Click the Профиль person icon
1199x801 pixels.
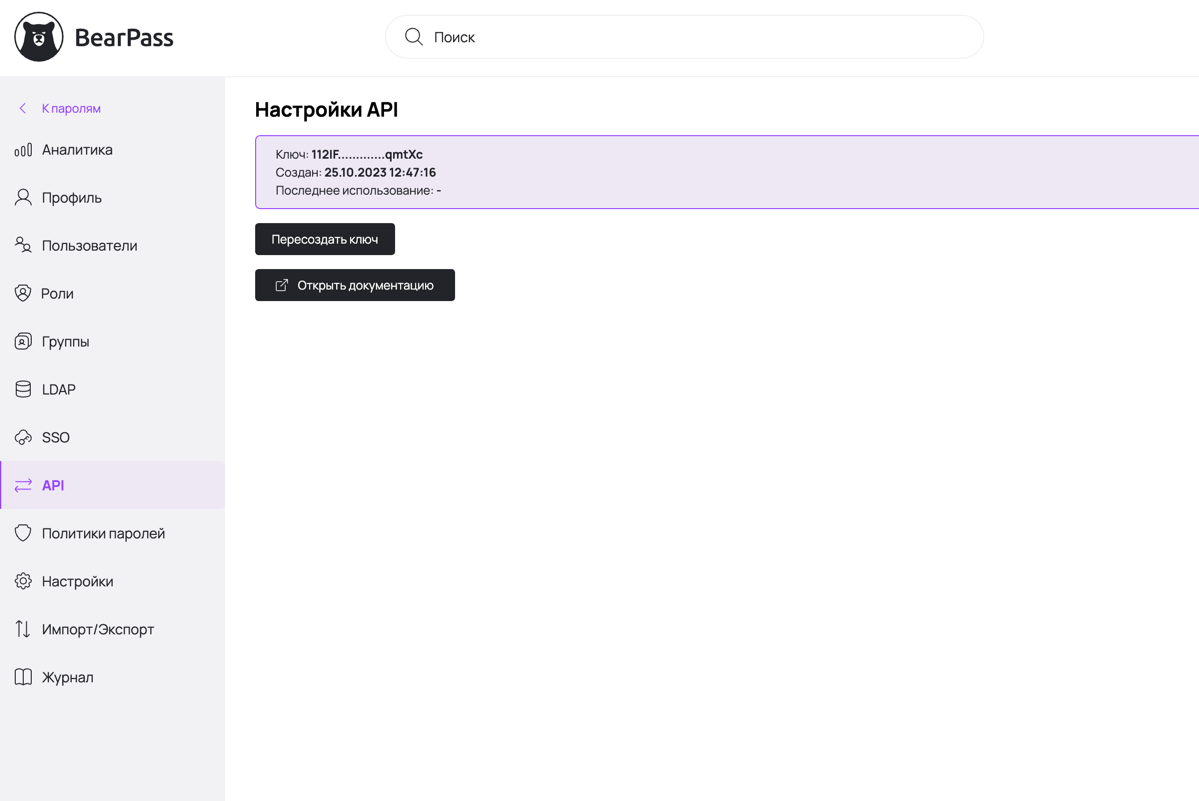pos(23,197)
